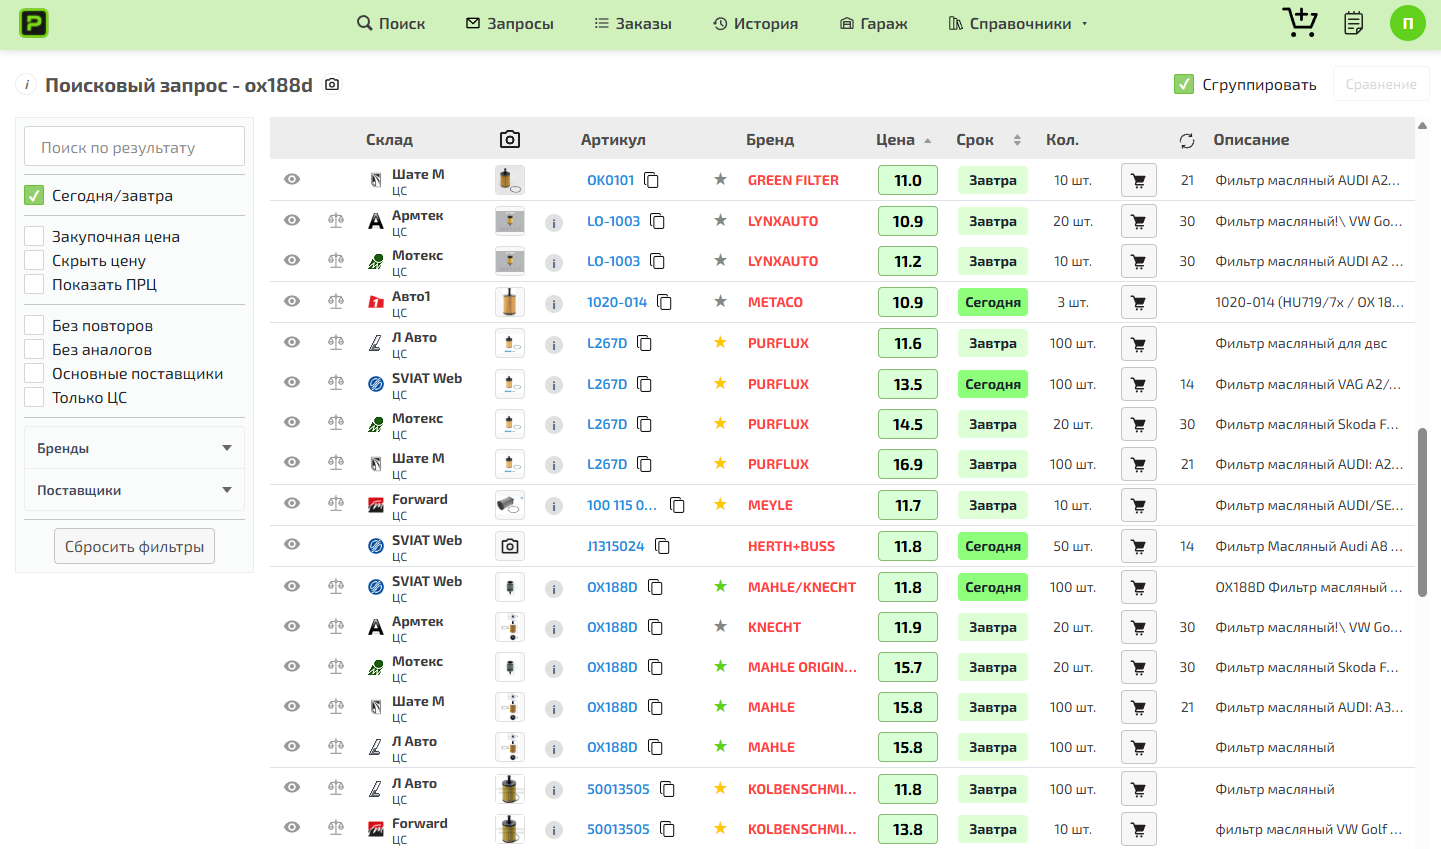
Task: Open the green user avatar menu
Action: pyautogui.click(x=1408, y=23)
